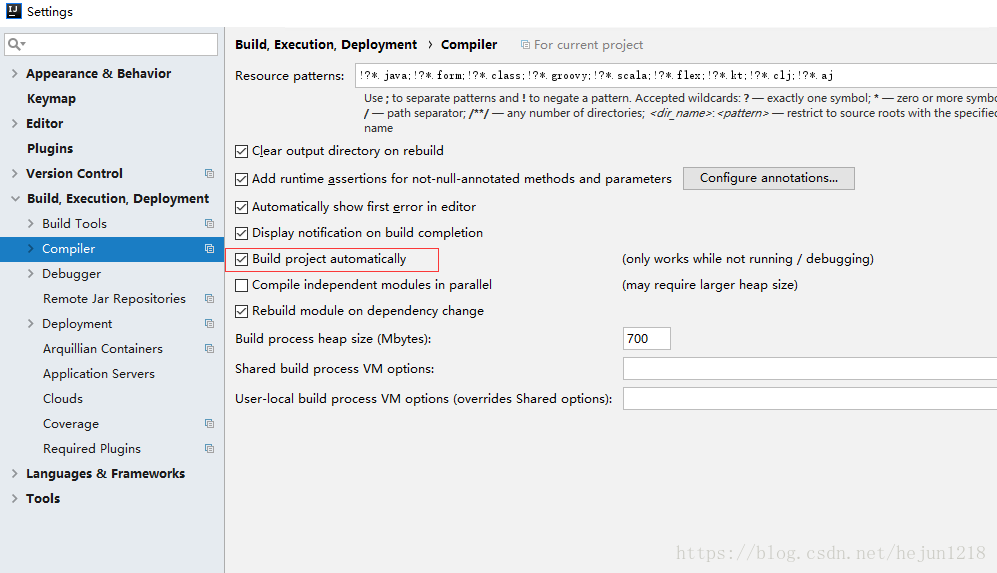Click project-level icon beside Build Tools

[209, 224]
